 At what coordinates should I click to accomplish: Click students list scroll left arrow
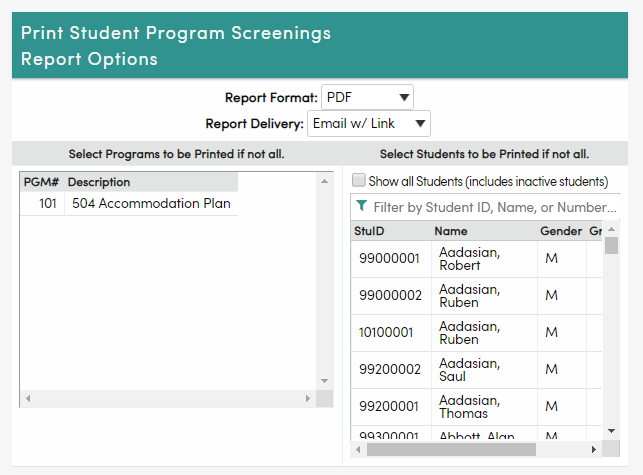tap(358, 450)
